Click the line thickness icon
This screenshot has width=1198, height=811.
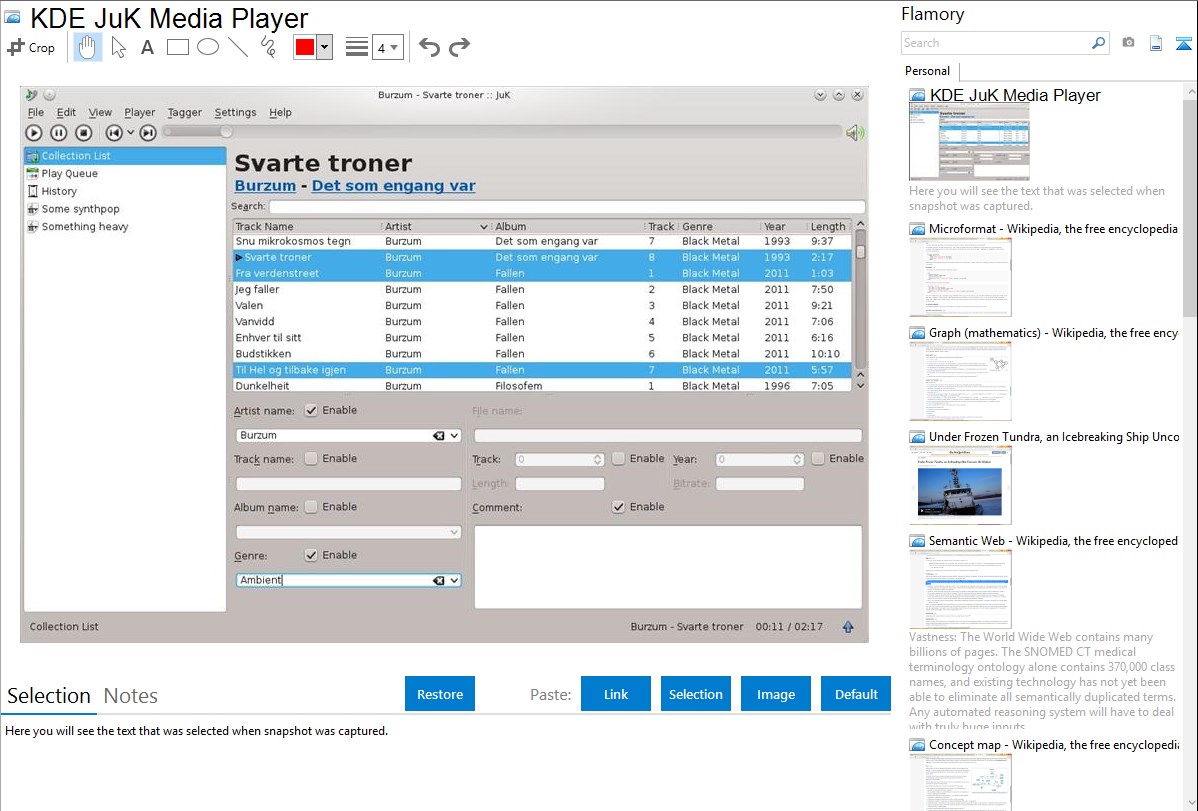(x=357, y=47)
